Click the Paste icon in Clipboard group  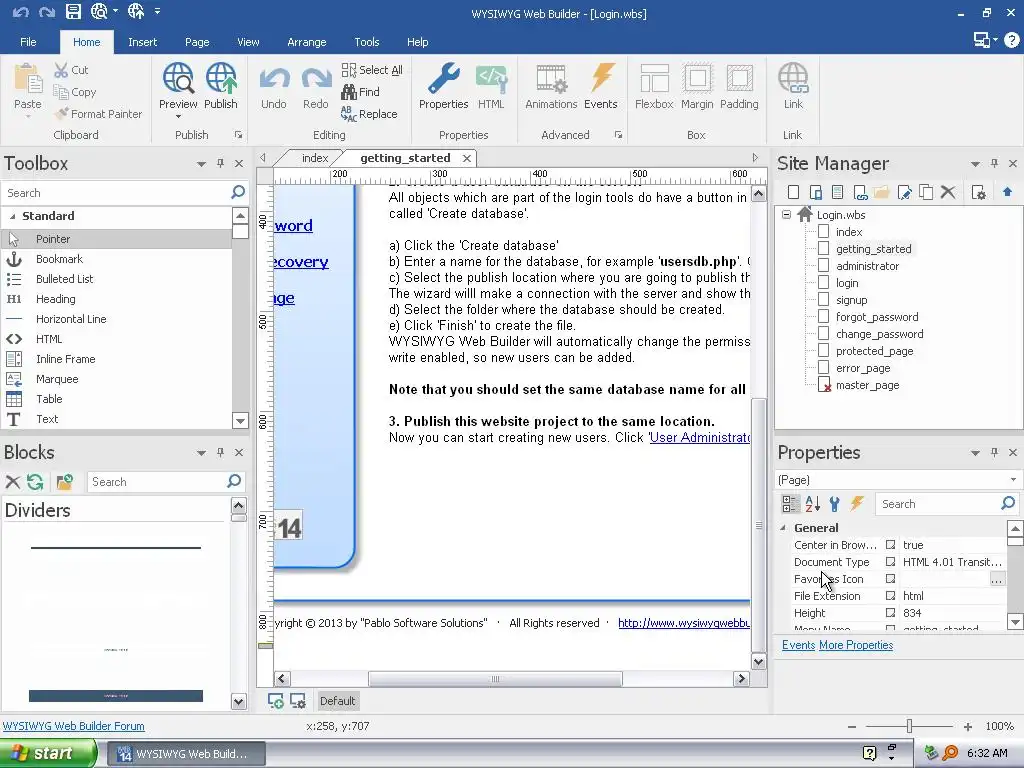point(28,80)
